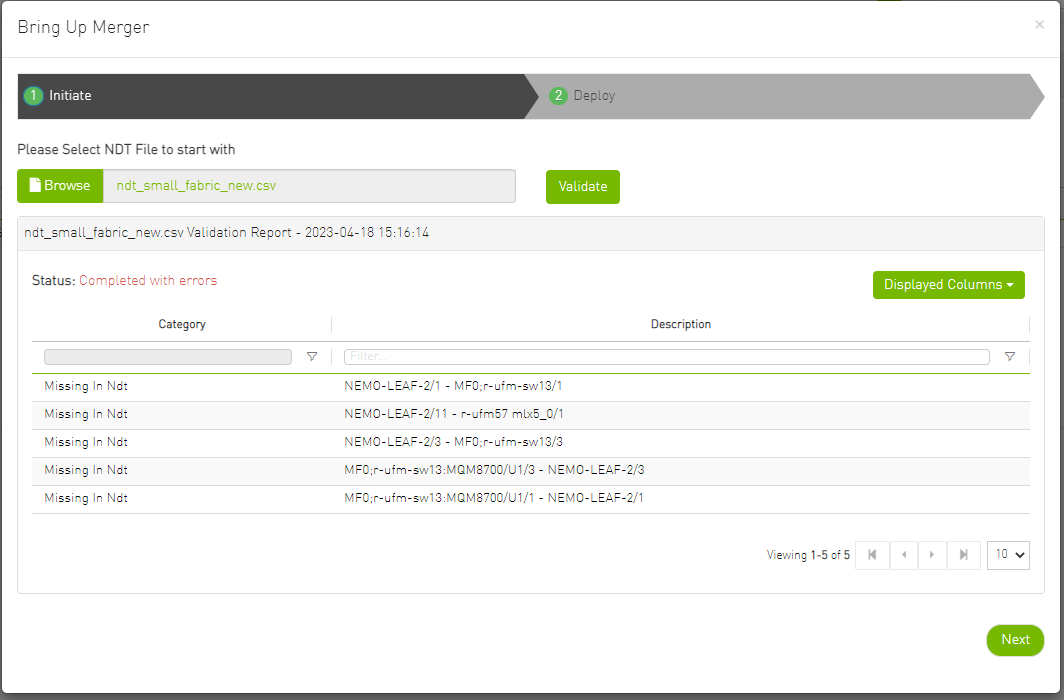This screenshot has height=700, width=1064.
Task: Go to the previous results page
Action: pyautogui.click(x=902, y=555)
